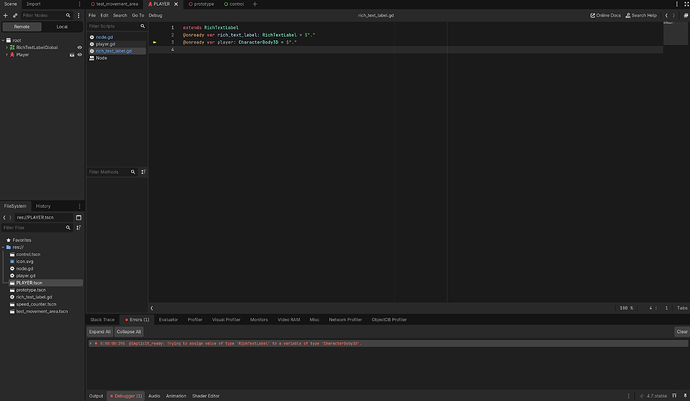Viewport: 690px width, 401px height.
Task: Add new scene tab with plus
Action: 254,4
